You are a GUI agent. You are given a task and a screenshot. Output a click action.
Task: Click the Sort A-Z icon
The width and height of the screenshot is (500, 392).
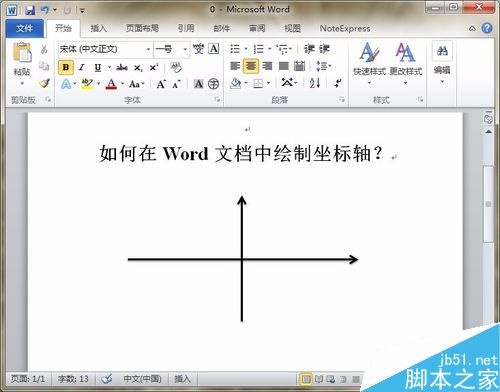pyautogui.click(x=315, y=83)
